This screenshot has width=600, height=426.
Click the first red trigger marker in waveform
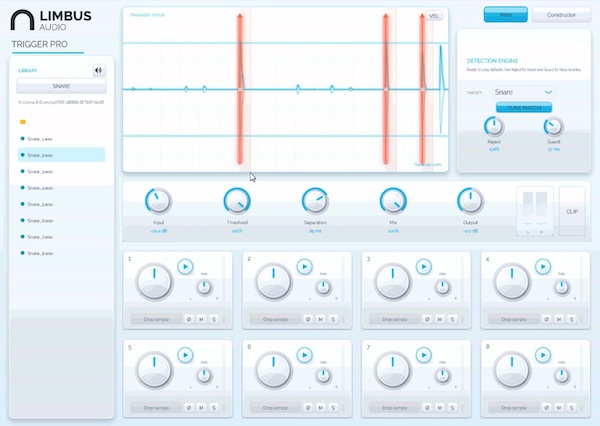coord(240,89)
